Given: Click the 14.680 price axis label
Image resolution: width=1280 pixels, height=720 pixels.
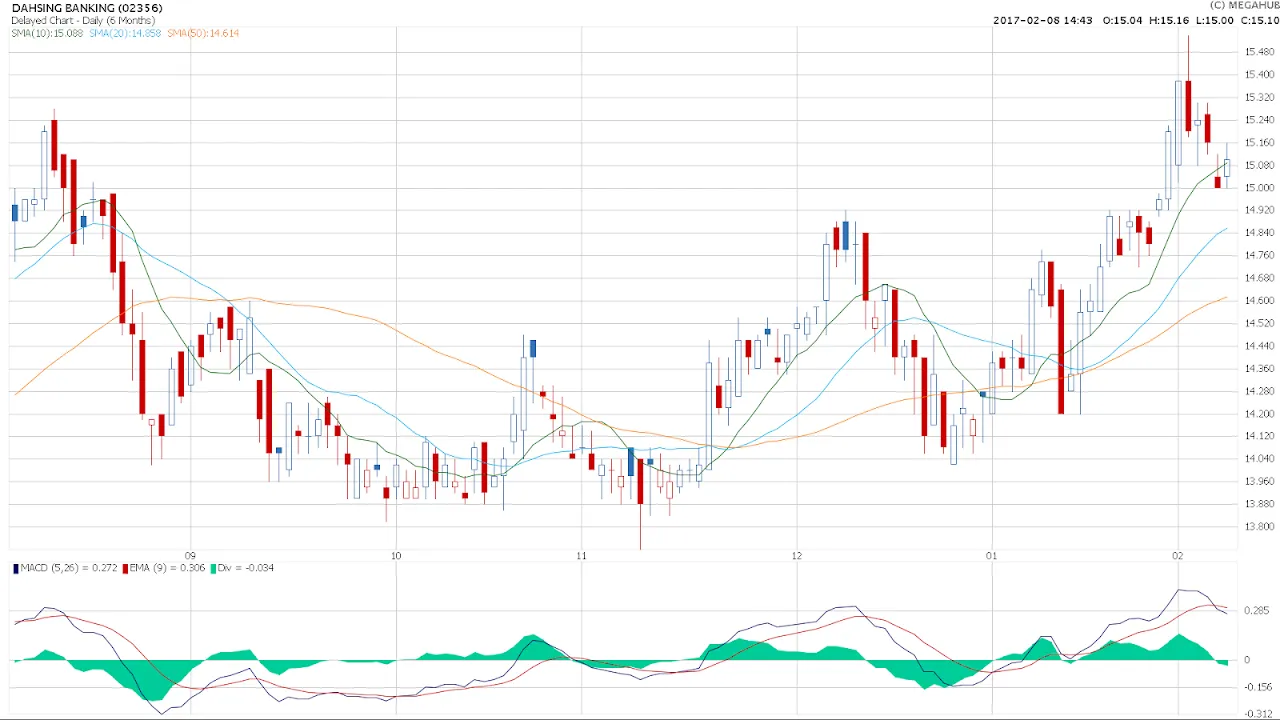Looking at the screenshot, I should pyautogui.click(x=1259, y=278).
